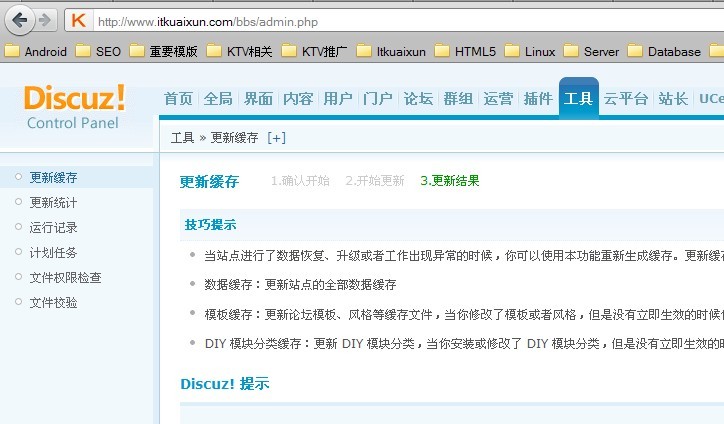Click the browser forward arrow button

tap(45, 20)
